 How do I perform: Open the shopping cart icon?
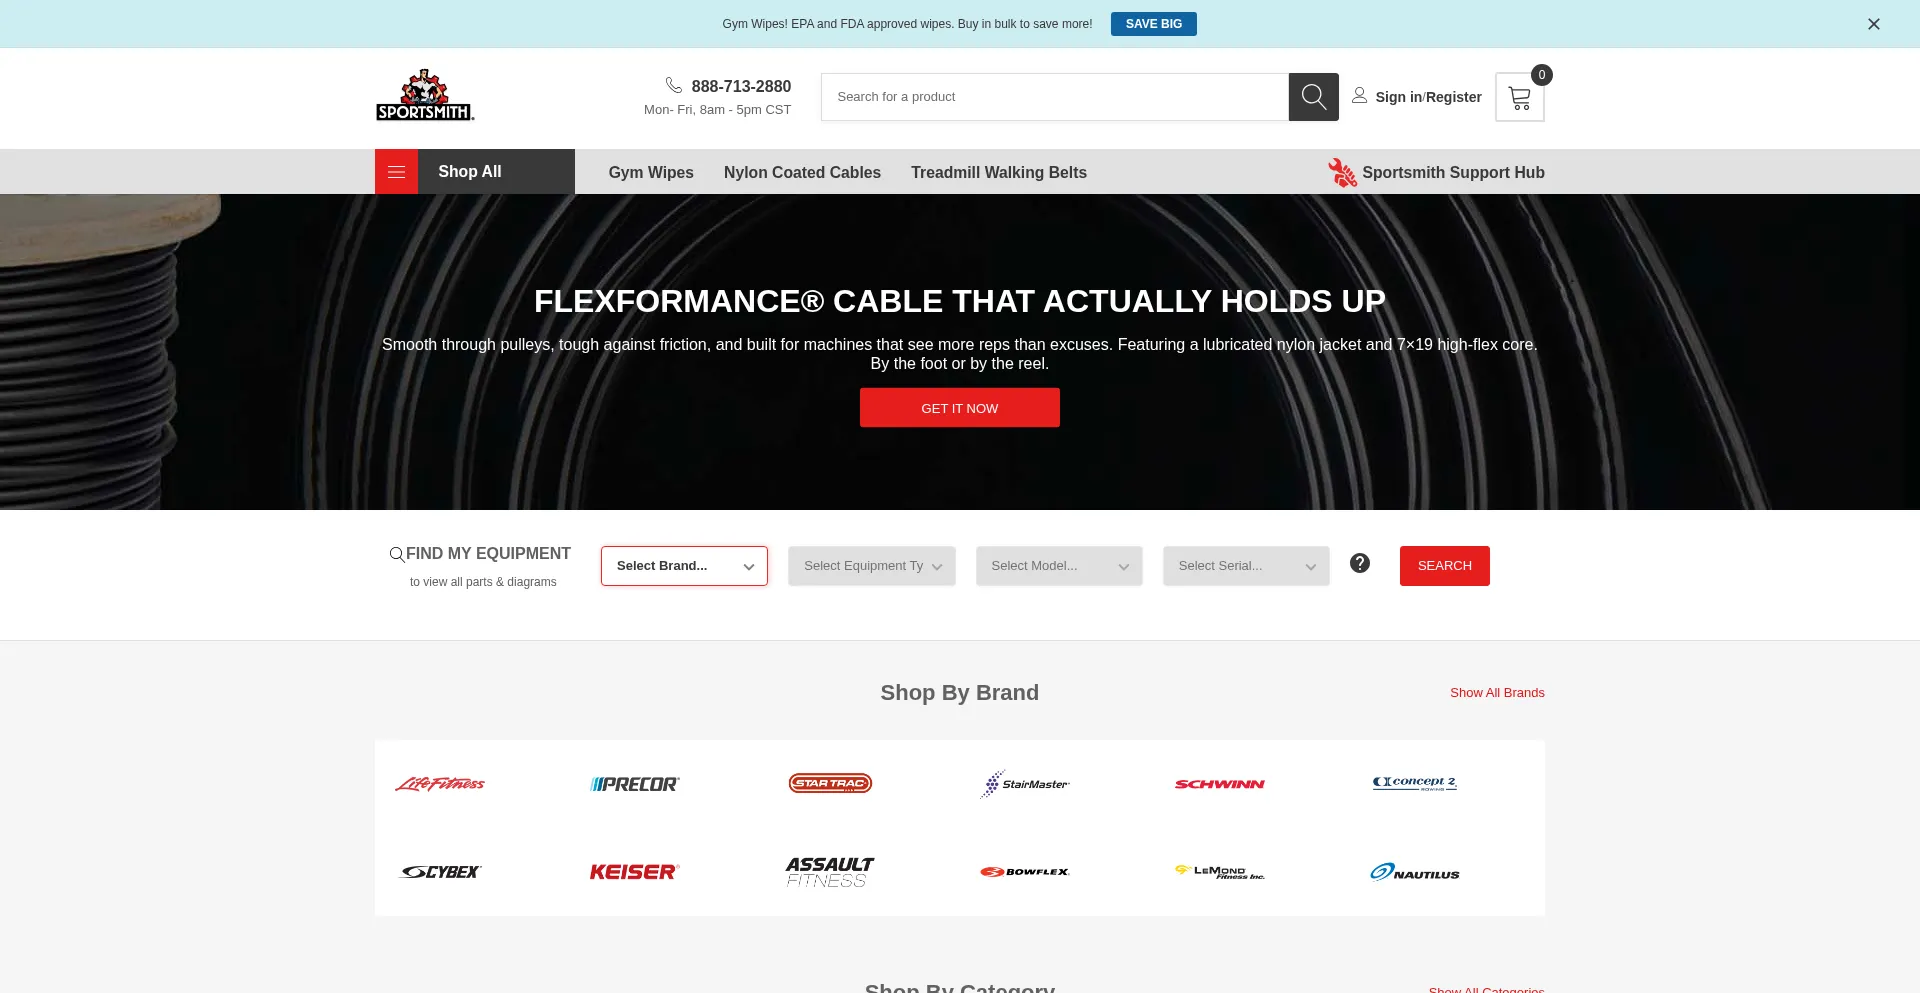coord(1520,97)
